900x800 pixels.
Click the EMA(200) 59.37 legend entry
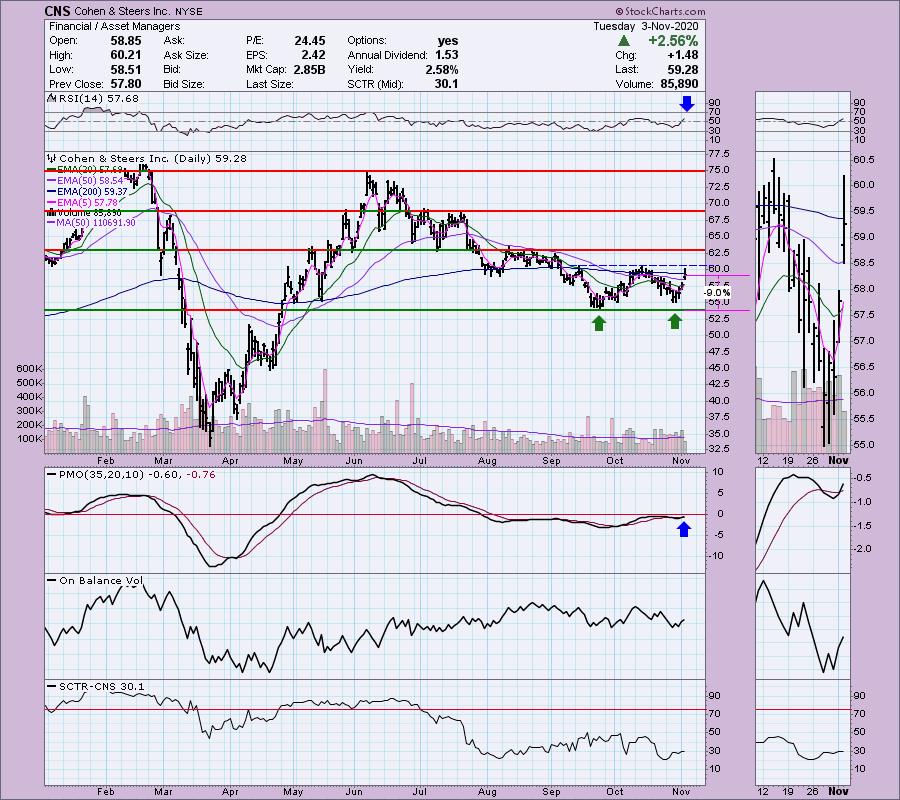pos(92,192)
